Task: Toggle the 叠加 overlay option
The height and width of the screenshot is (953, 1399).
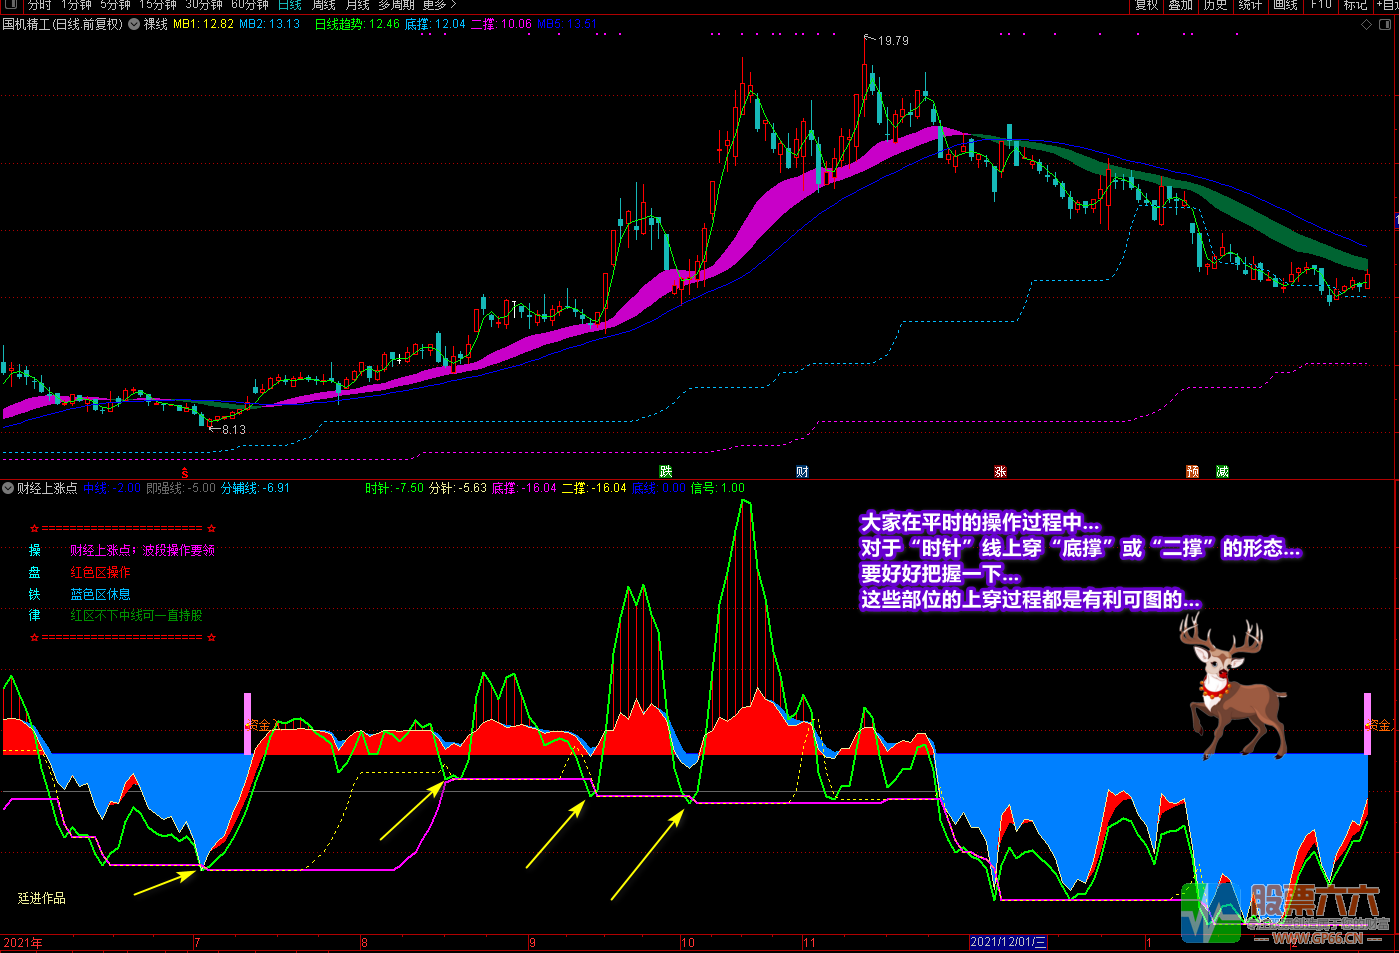Action: (x=1181, y=5)
